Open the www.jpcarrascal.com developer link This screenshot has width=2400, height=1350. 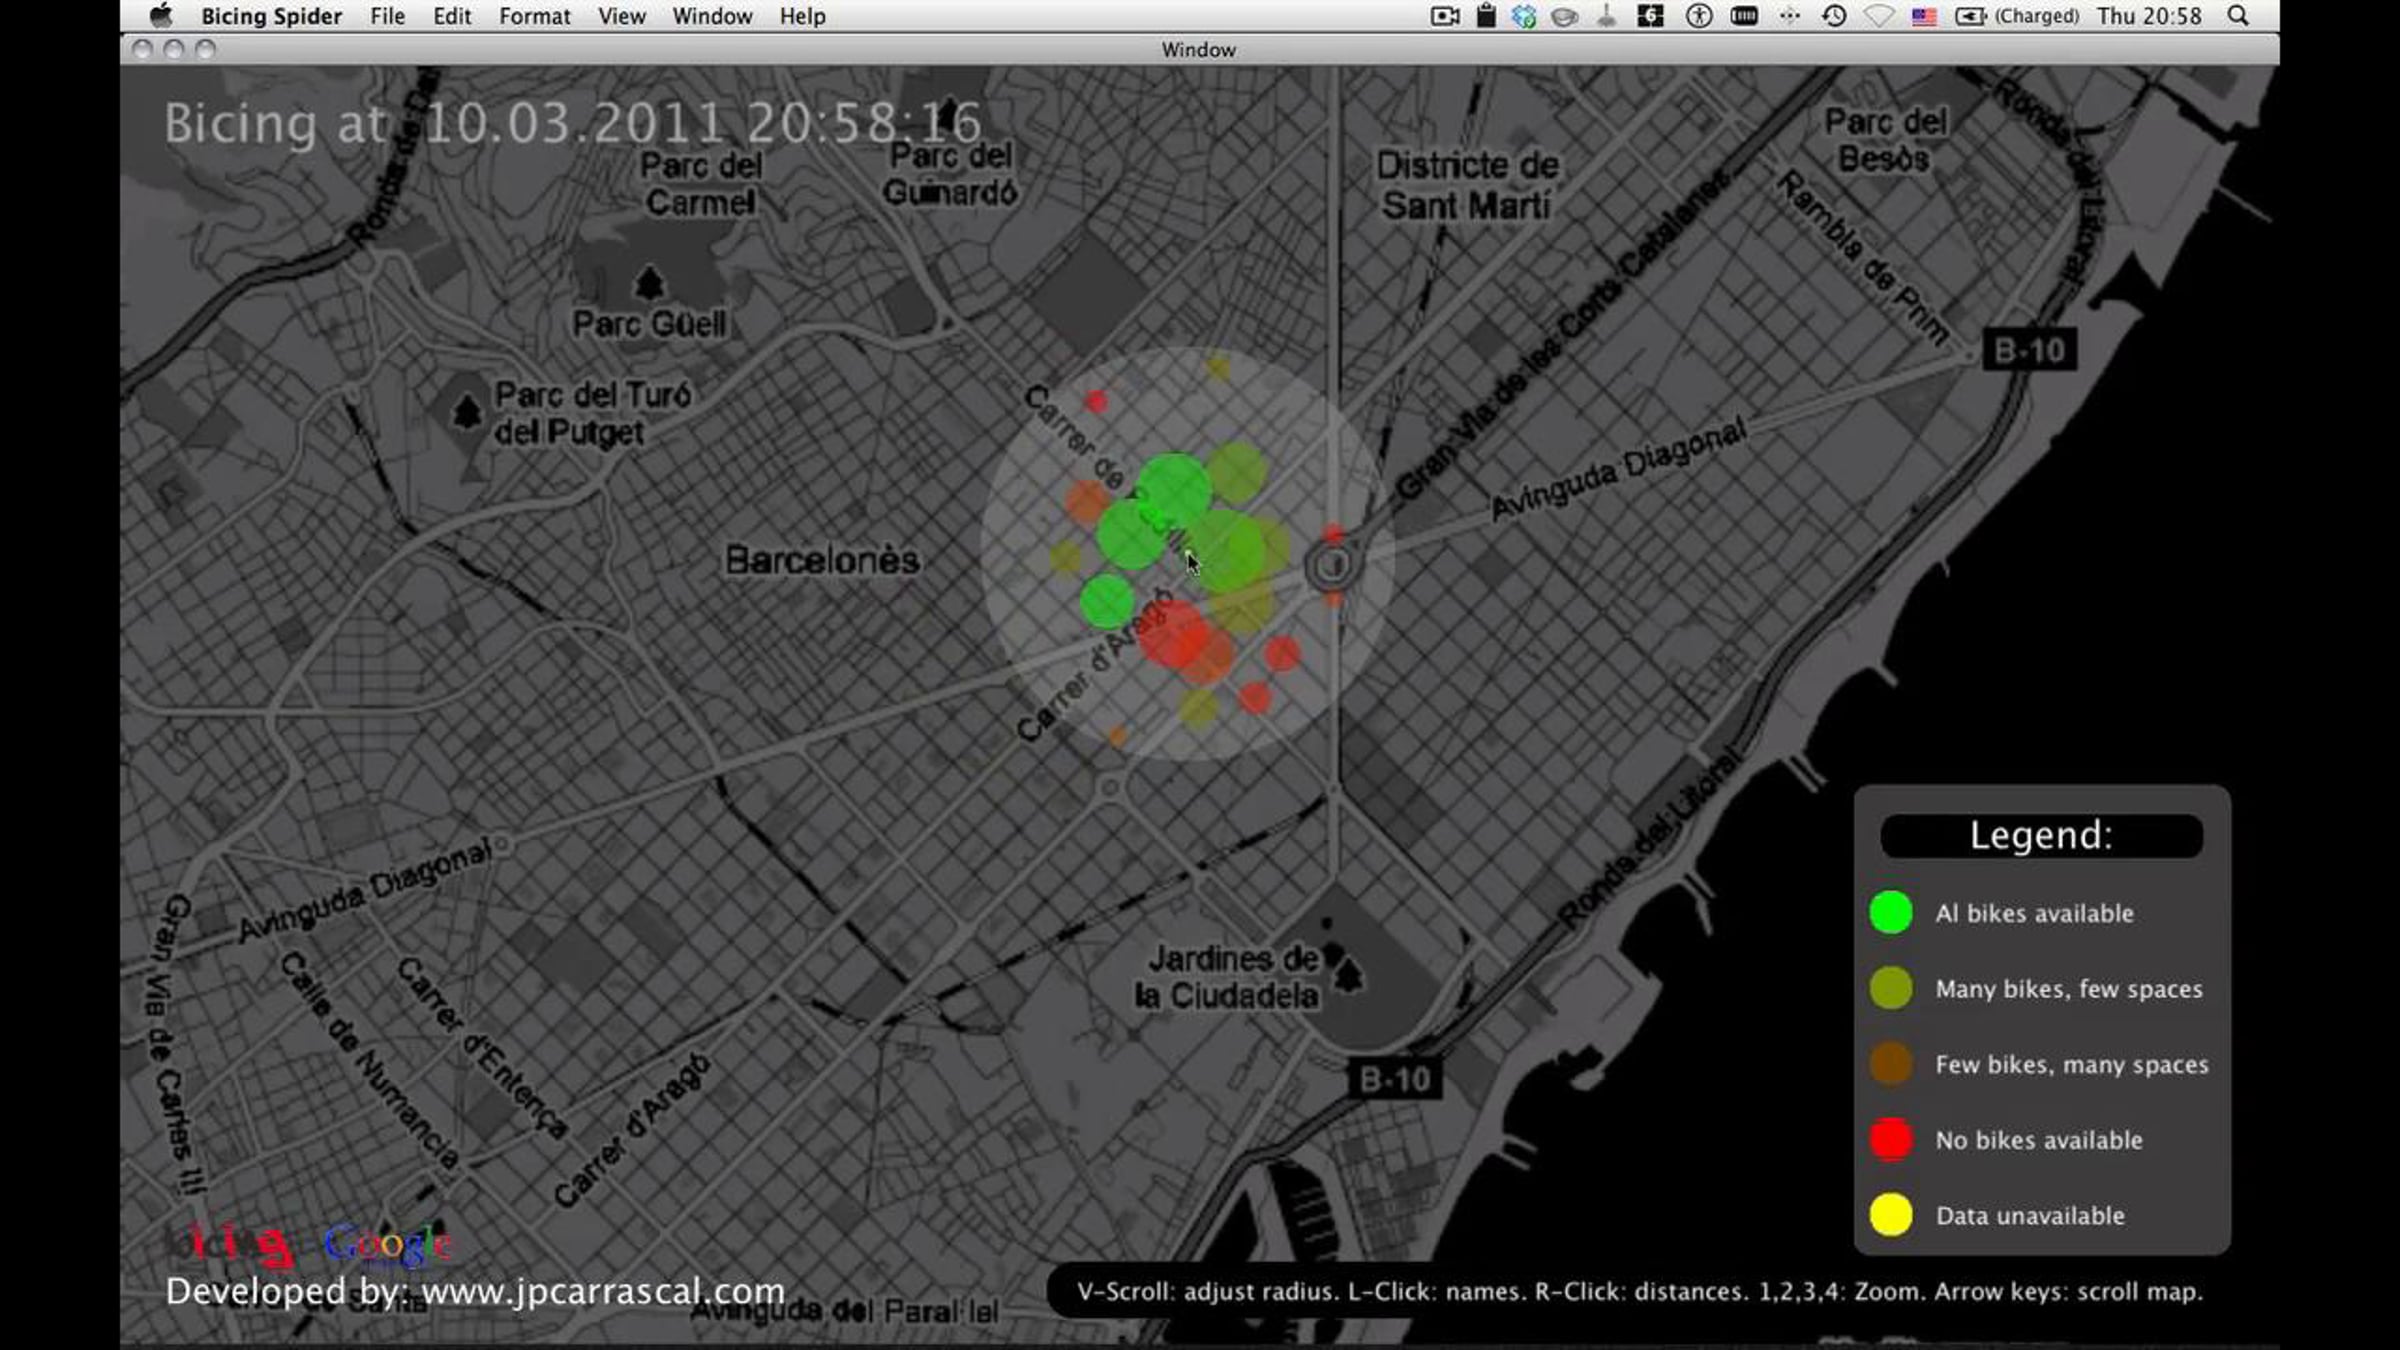pyautogui.click(x=602, y=1291)
